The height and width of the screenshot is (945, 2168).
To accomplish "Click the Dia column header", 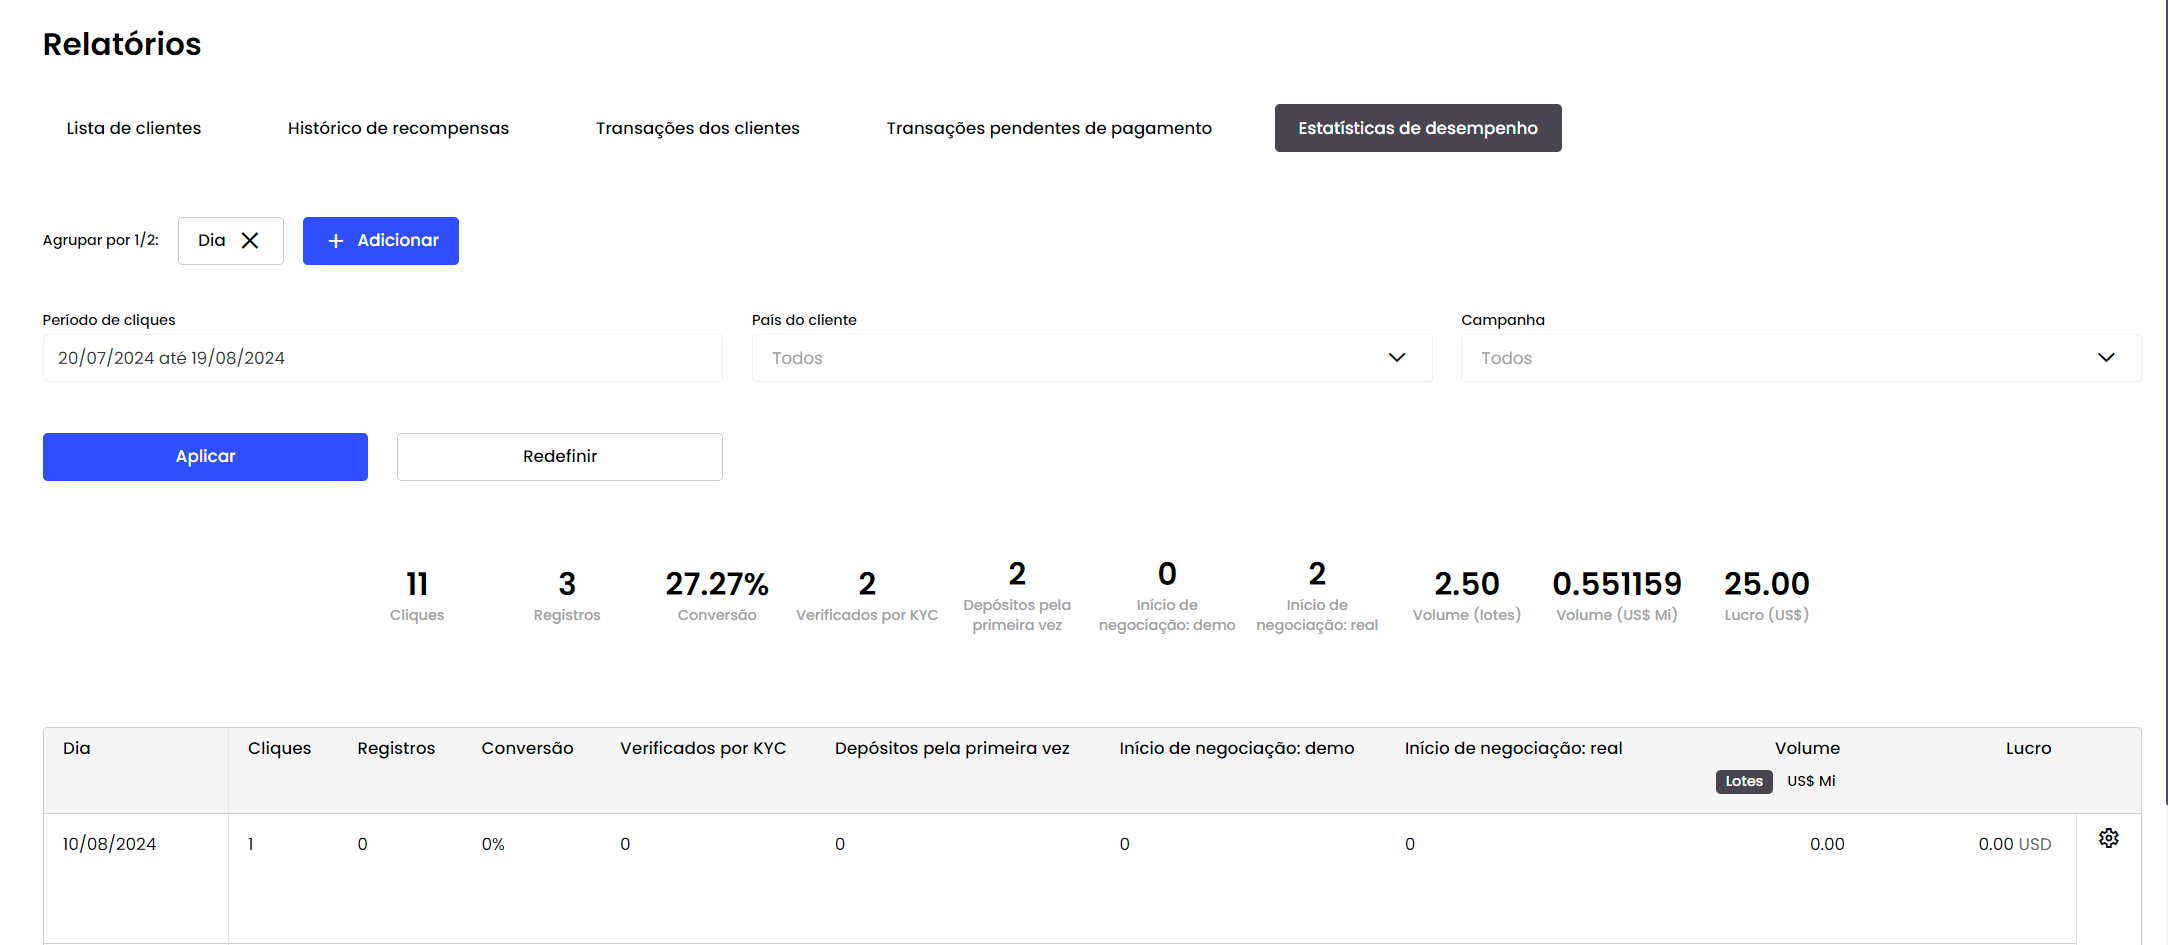I will (x=77, y=748).
